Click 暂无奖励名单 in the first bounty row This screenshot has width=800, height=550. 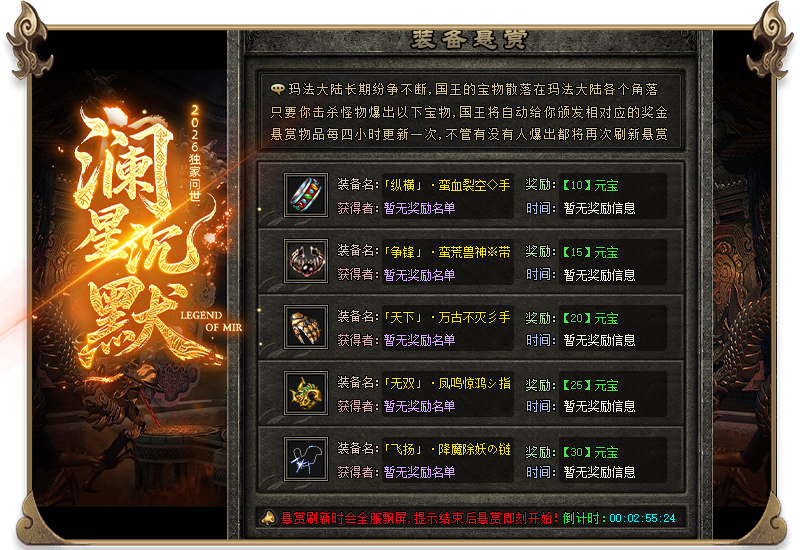tap(419, 208)
